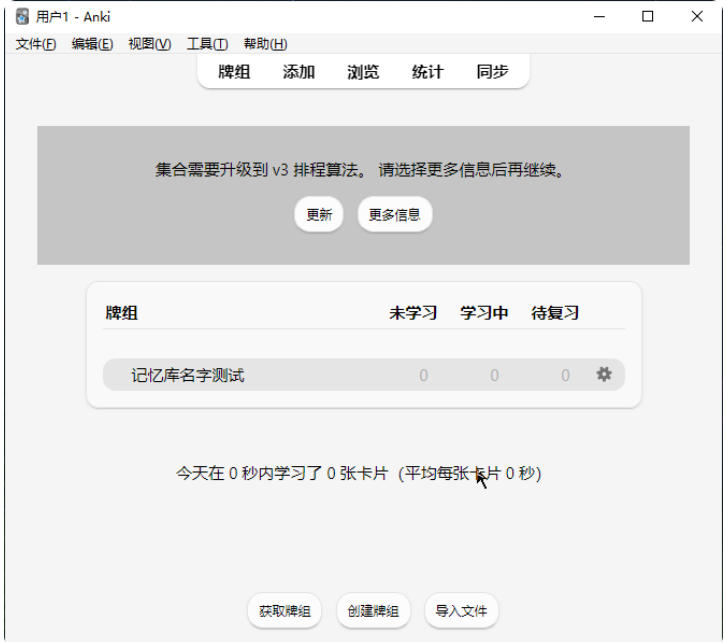Click 添加 to add a new card
The height and width of the screenshot is (642, 726).
tap(299, 72)
